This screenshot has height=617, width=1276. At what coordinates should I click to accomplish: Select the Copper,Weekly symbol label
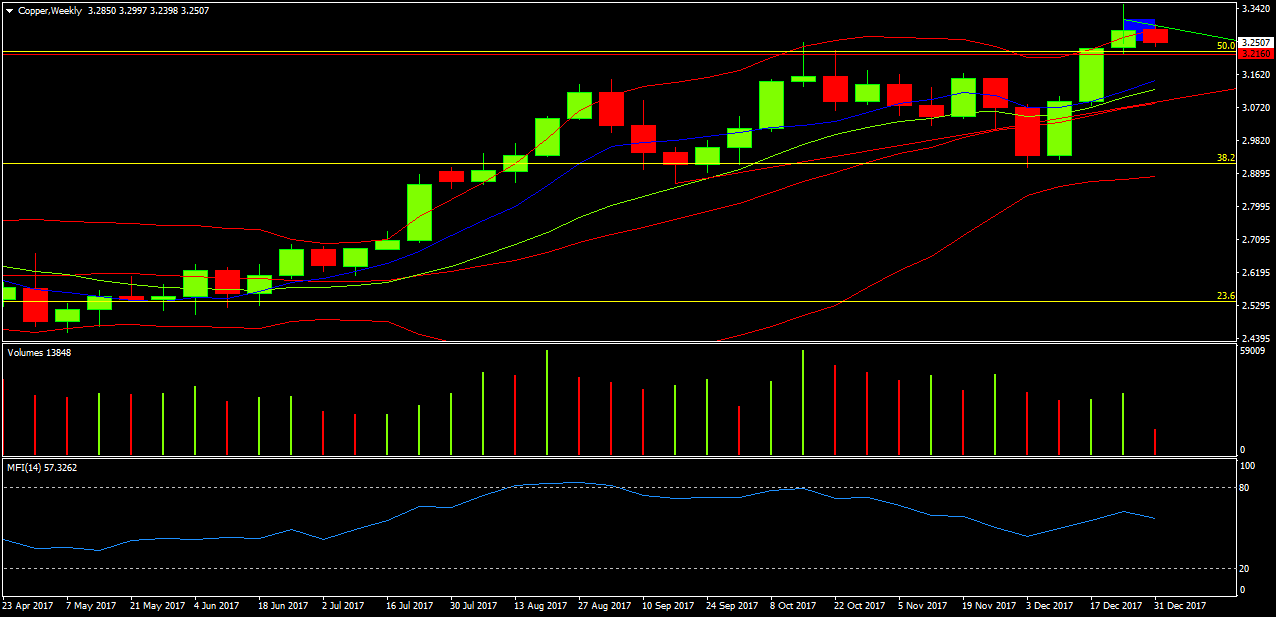(x=50, y=10)
